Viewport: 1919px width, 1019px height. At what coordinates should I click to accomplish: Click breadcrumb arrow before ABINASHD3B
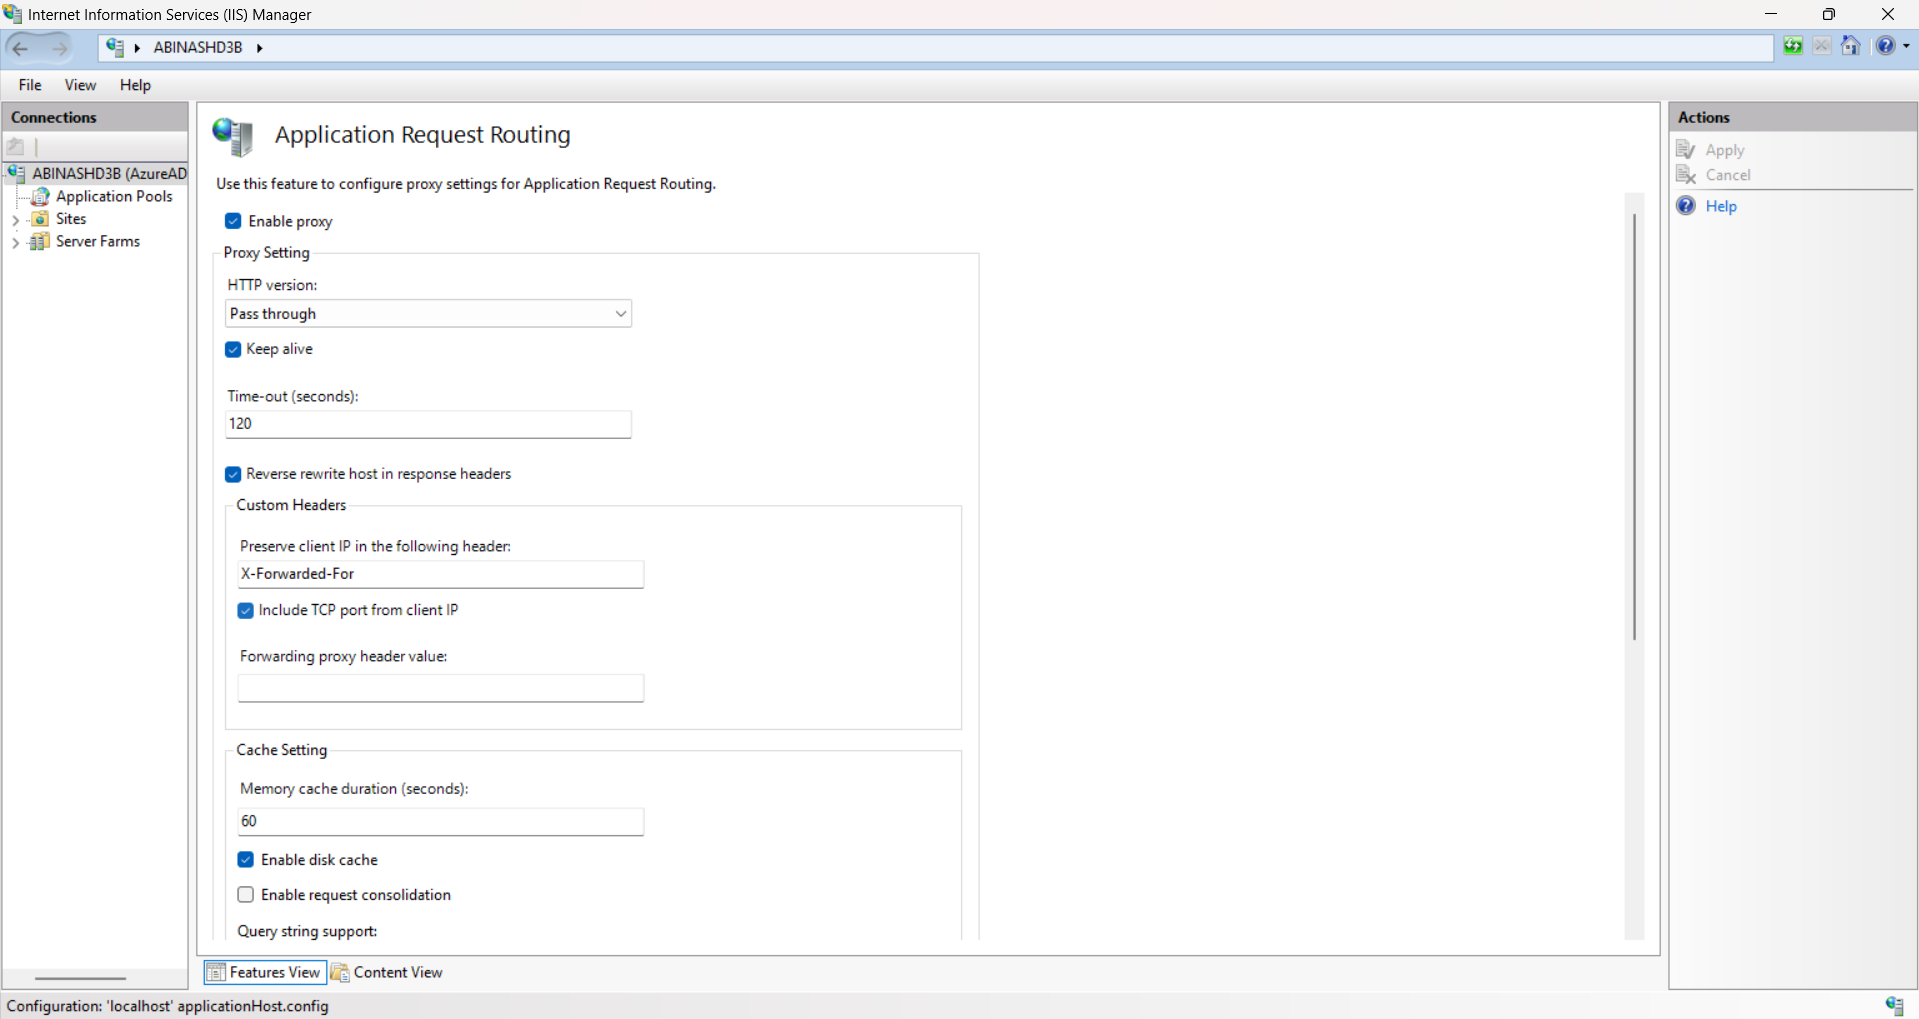(x=137, y=48)
